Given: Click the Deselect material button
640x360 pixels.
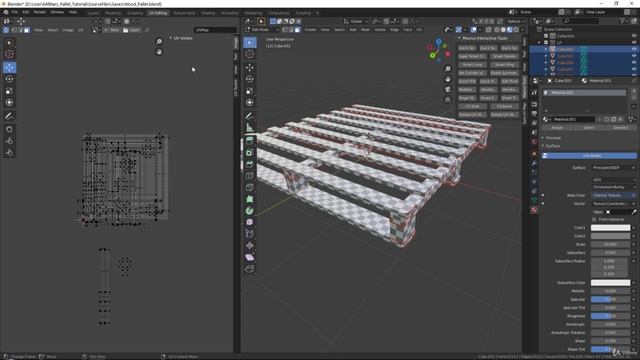Looking at the screenshot, I should 621,128.
